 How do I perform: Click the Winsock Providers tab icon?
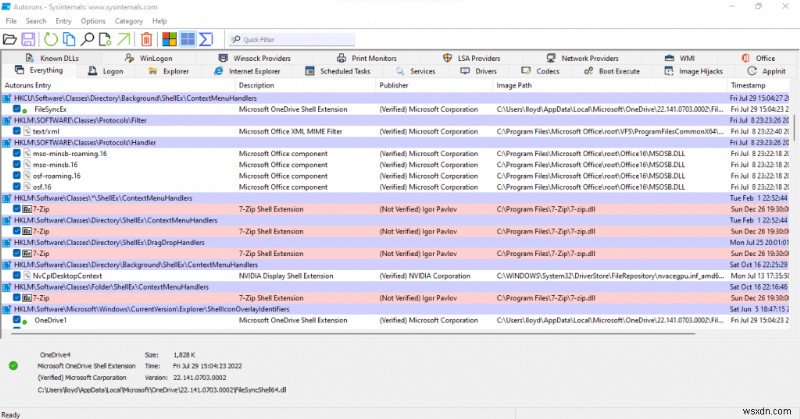223,58
